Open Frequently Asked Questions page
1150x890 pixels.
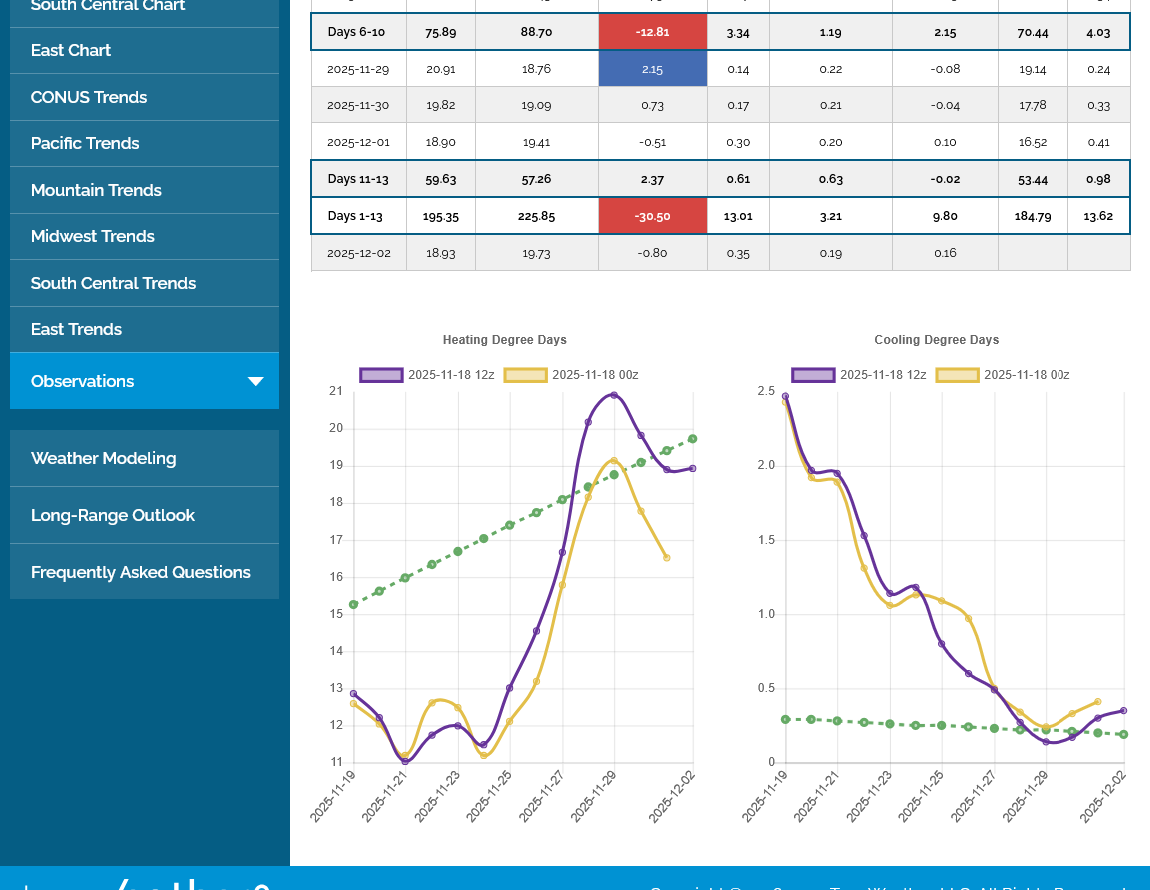141,572
